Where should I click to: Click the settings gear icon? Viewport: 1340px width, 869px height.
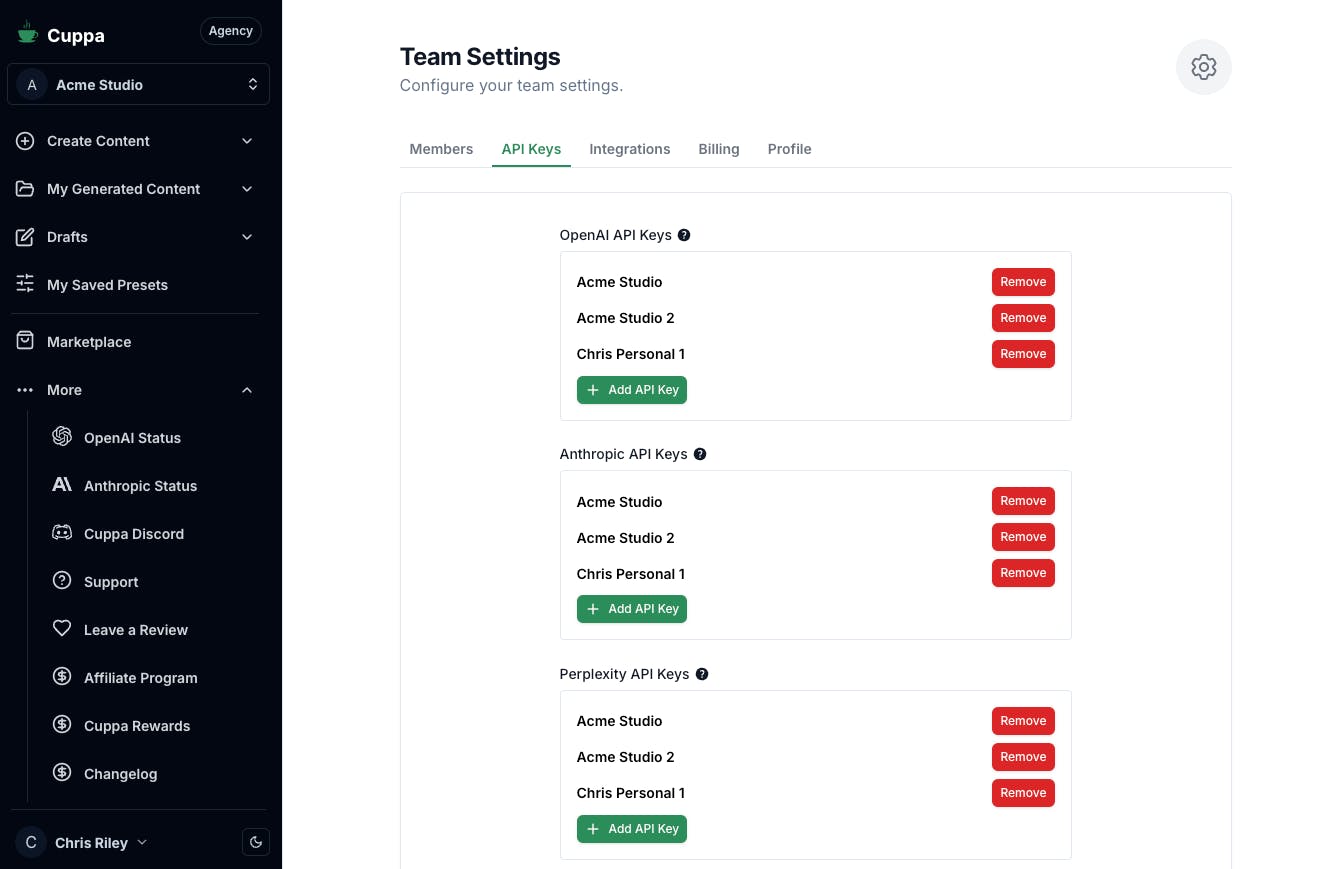1203,67
